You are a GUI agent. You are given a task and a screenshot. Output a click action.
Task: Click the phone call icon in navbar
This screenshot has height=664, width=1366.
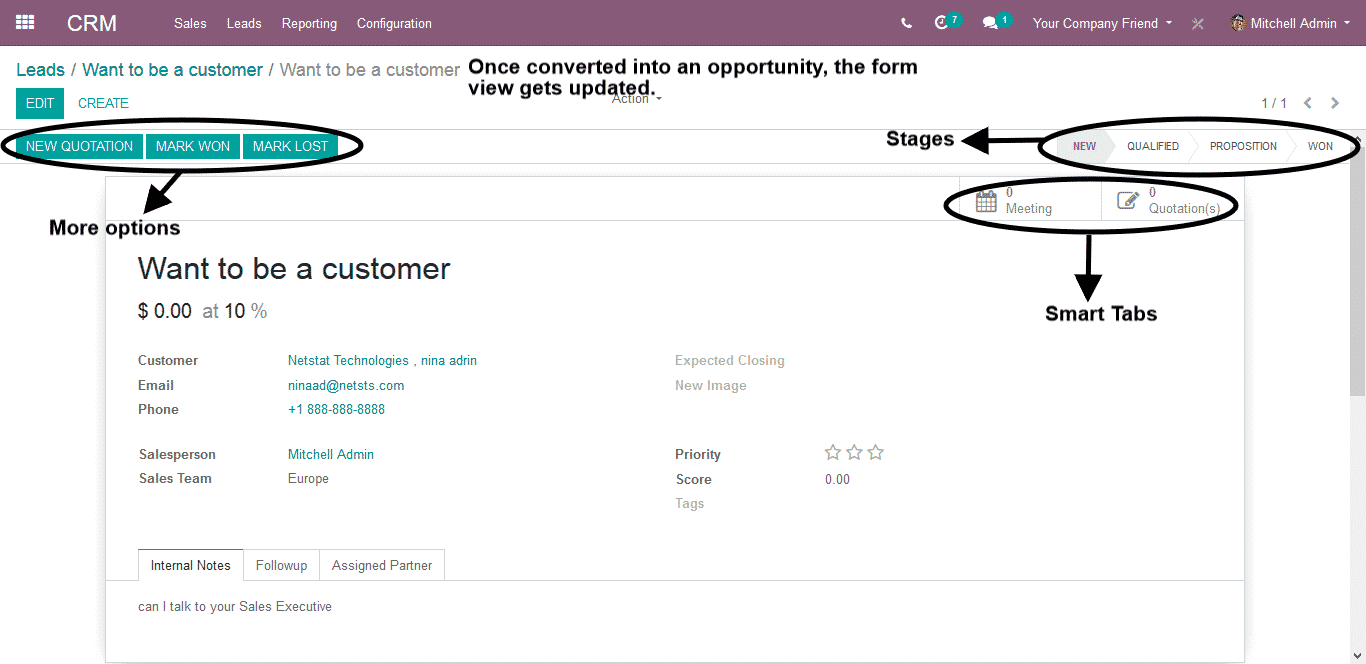906,23
